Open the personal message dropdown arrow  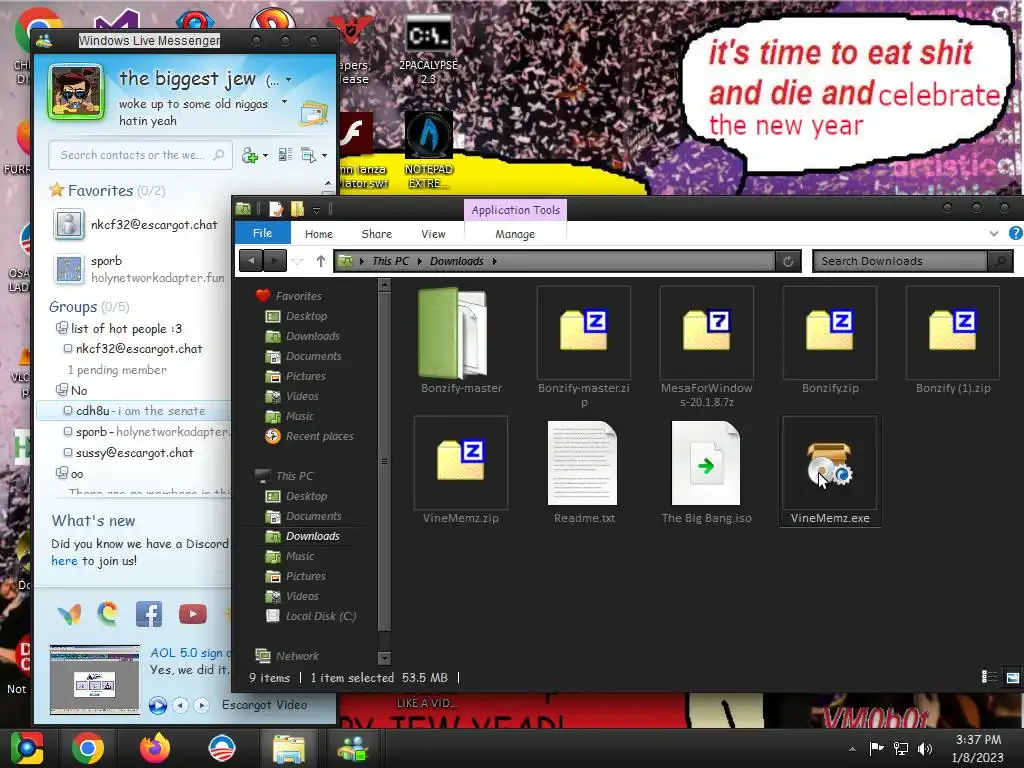[284, 102]
